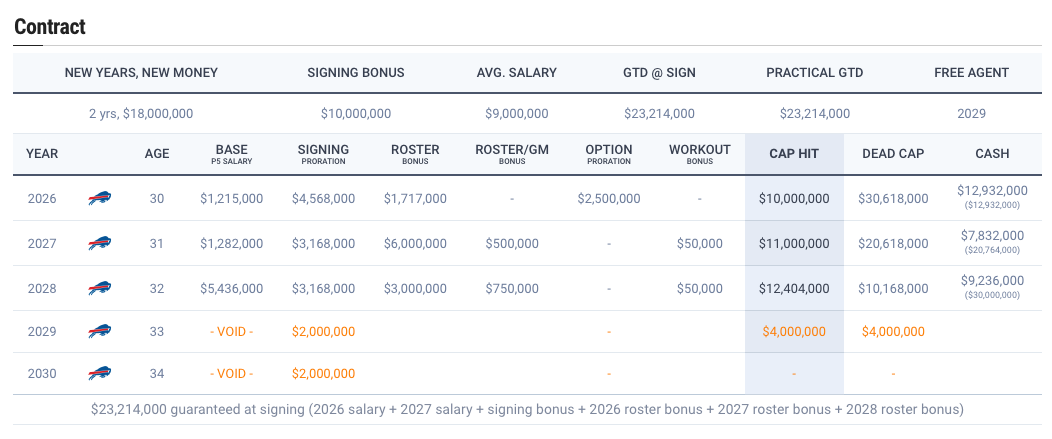Click the 2026 dead cap value $30,618,000
1052x439 pixels.
click(893, 199)
